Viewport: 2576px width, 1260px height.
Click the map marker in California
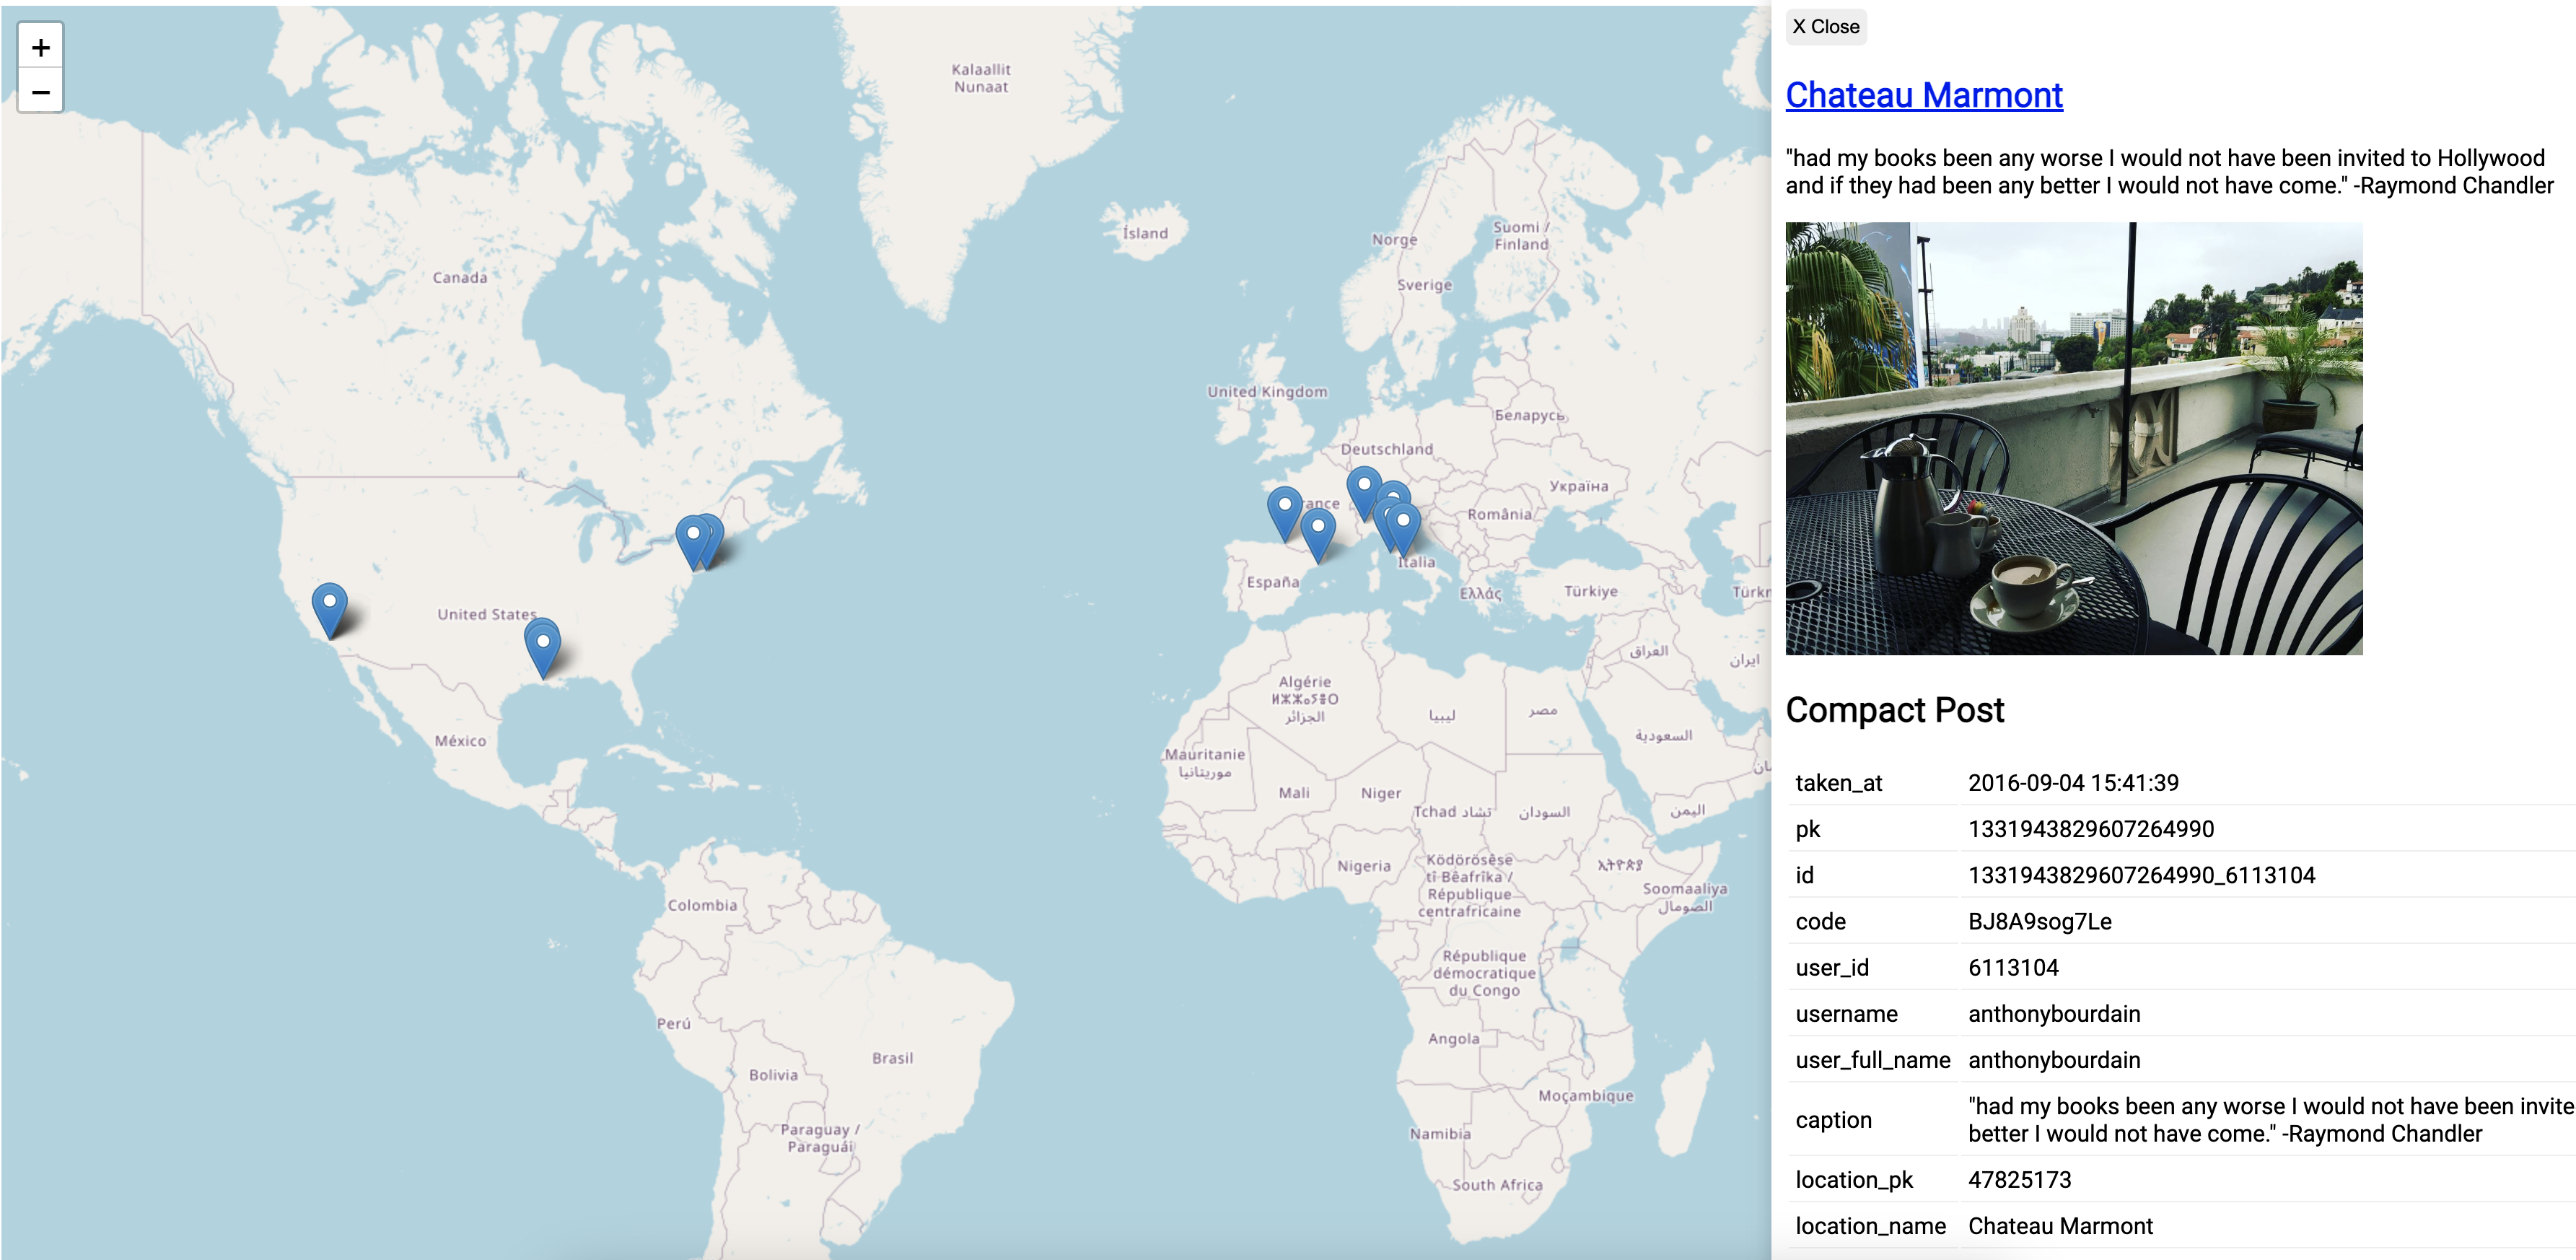[329, 605]
